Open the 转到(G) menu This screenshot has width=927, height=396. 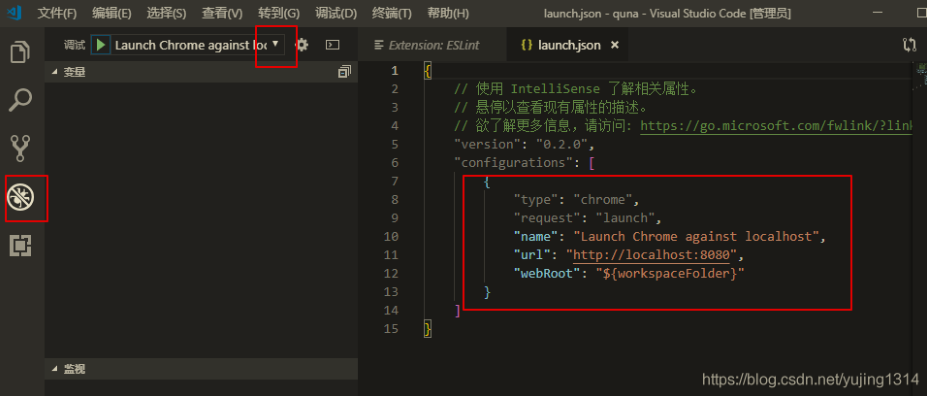[279, 13]
